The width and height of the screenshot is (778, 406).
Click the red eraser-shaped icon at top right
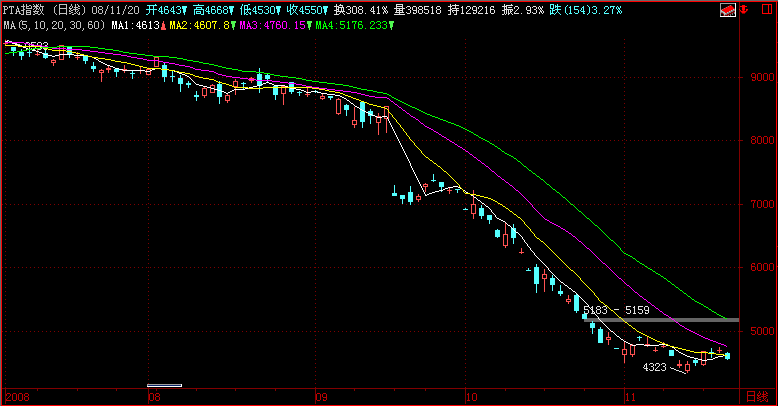tap(728, 10)
